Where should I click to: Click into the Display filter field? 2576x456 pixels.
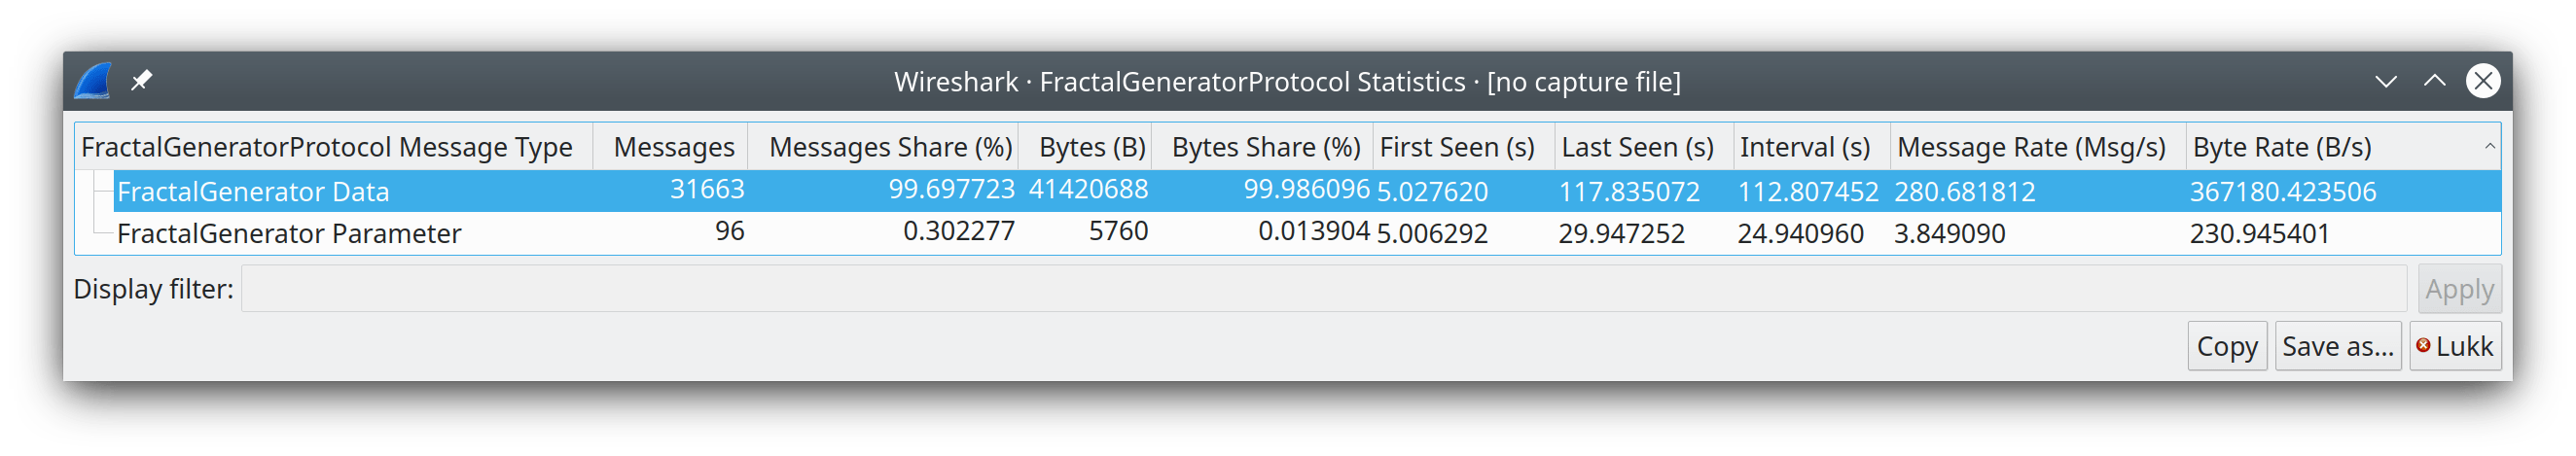tap(1323, 289)
